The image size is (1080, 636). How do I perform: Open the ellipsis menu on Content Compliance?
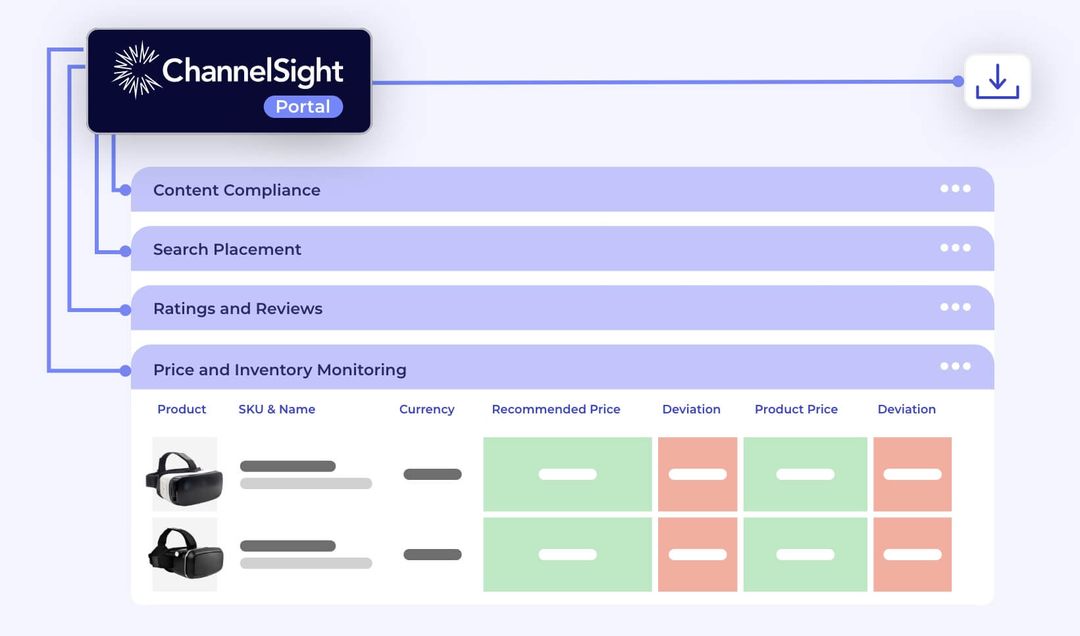point(955,189)
